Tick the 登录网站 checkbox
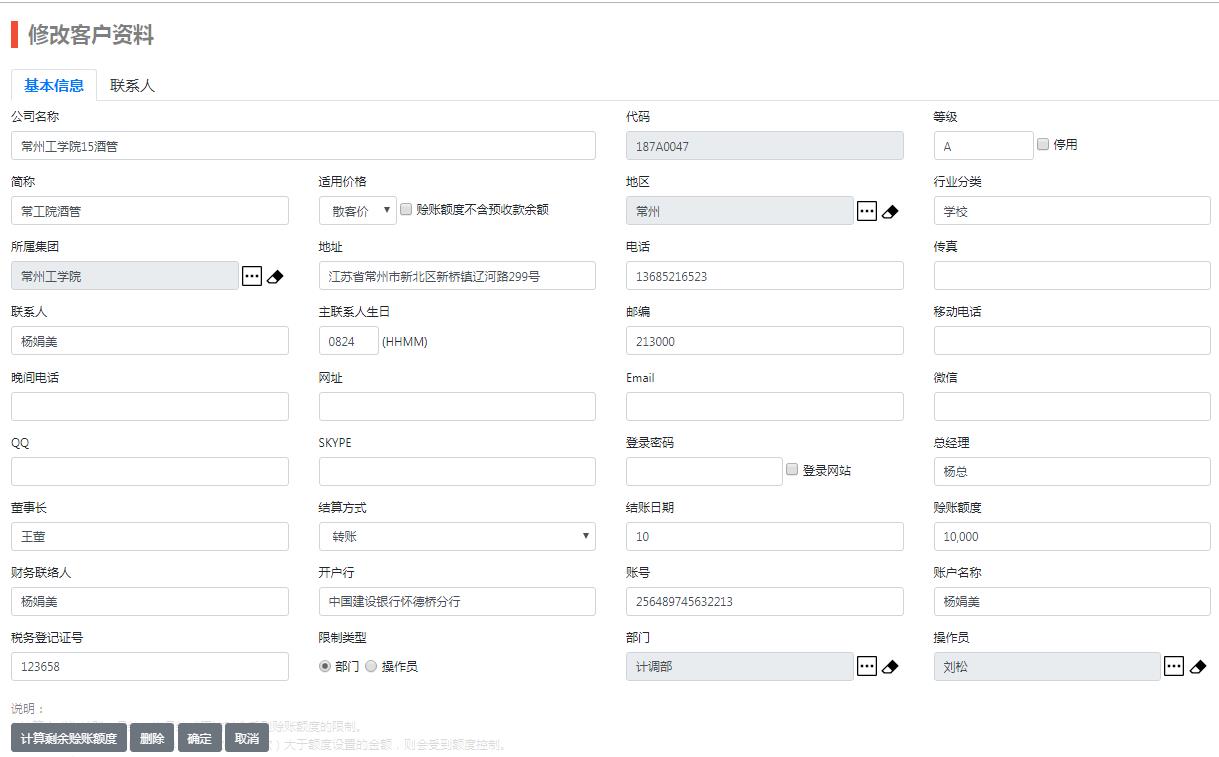The image size is (1219, 757). (792, 469)
